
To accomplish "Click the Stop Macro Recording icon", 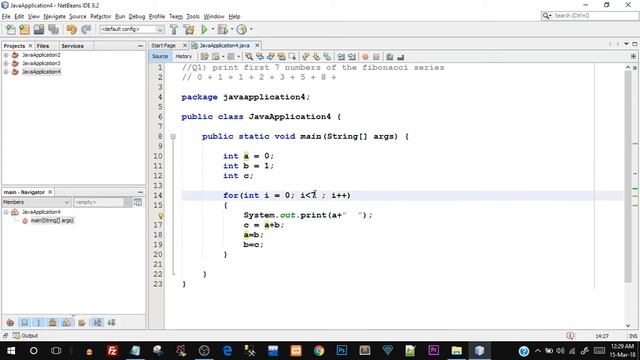I will pyautogui.click(x=376, y=57).
